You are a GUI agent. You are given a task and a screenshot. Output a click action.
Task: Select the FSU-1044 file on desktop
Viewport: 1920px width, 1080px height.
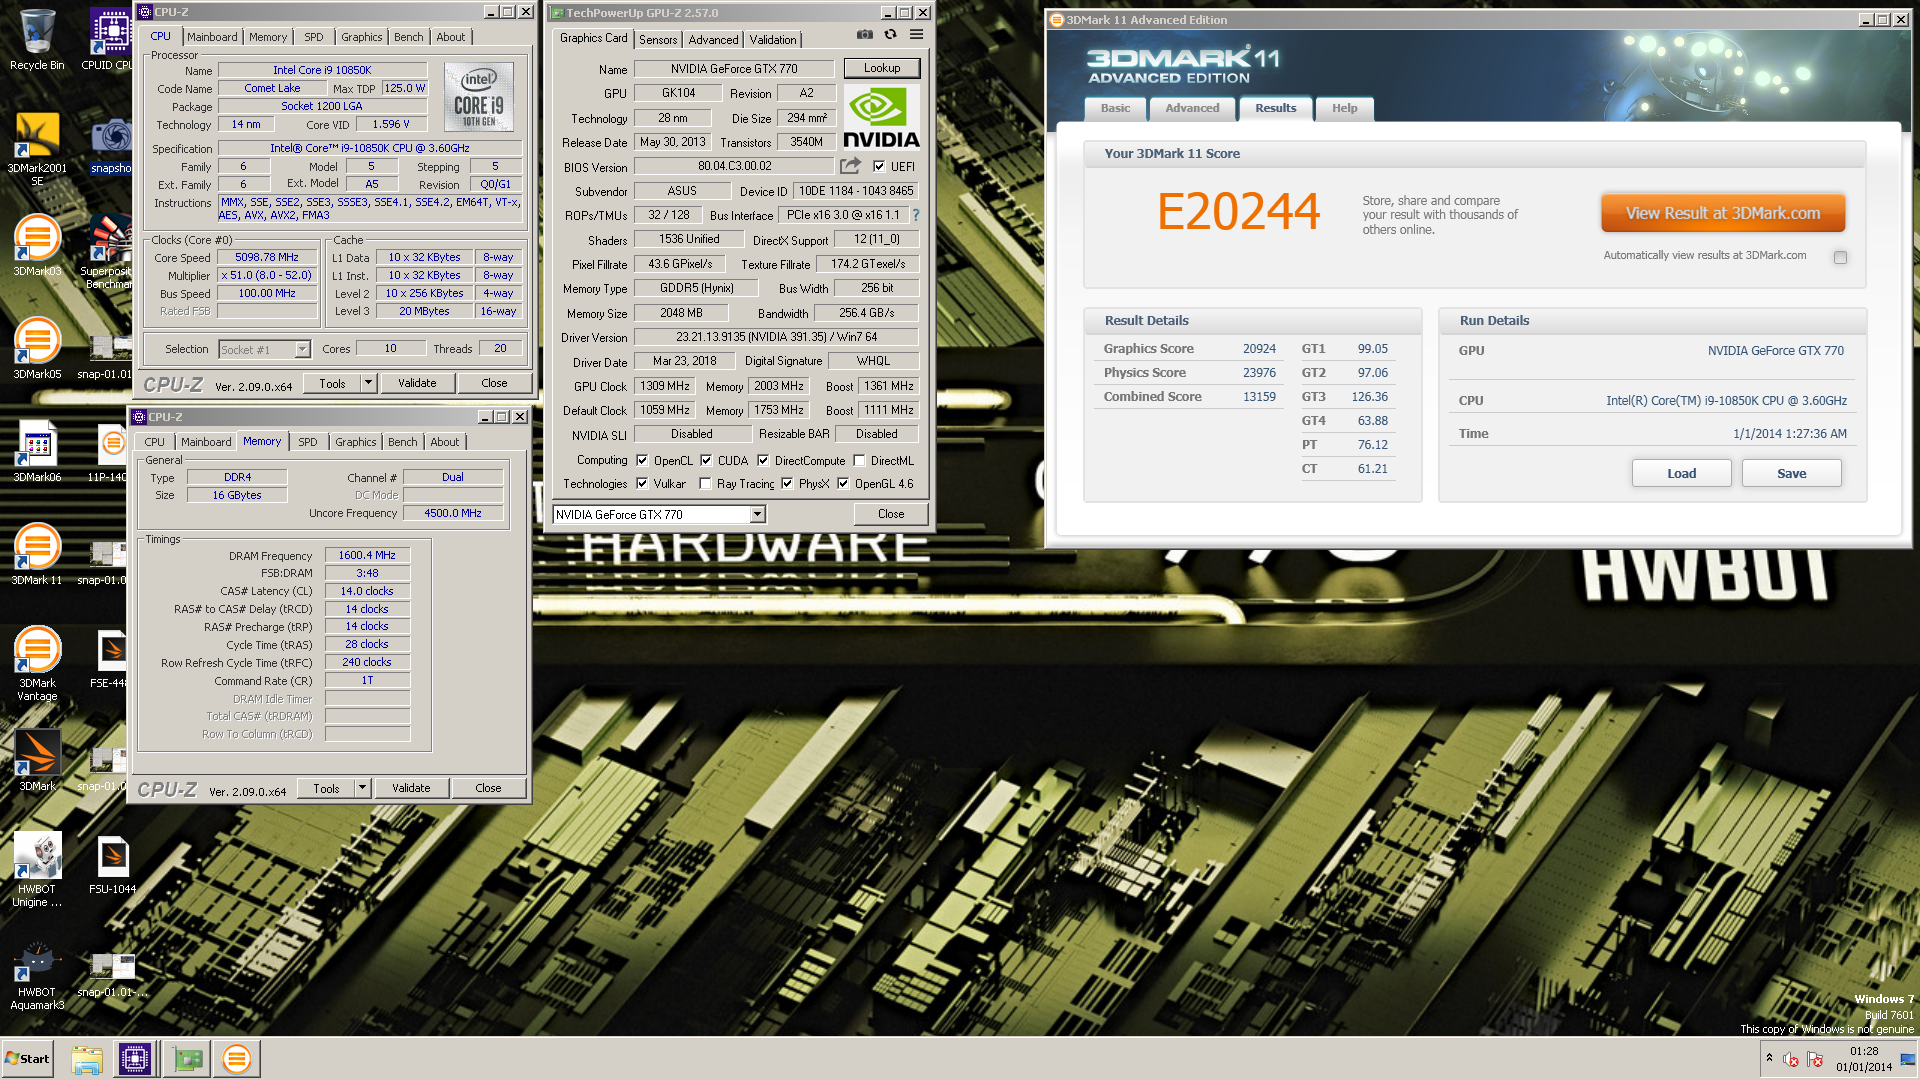[112, 864]
